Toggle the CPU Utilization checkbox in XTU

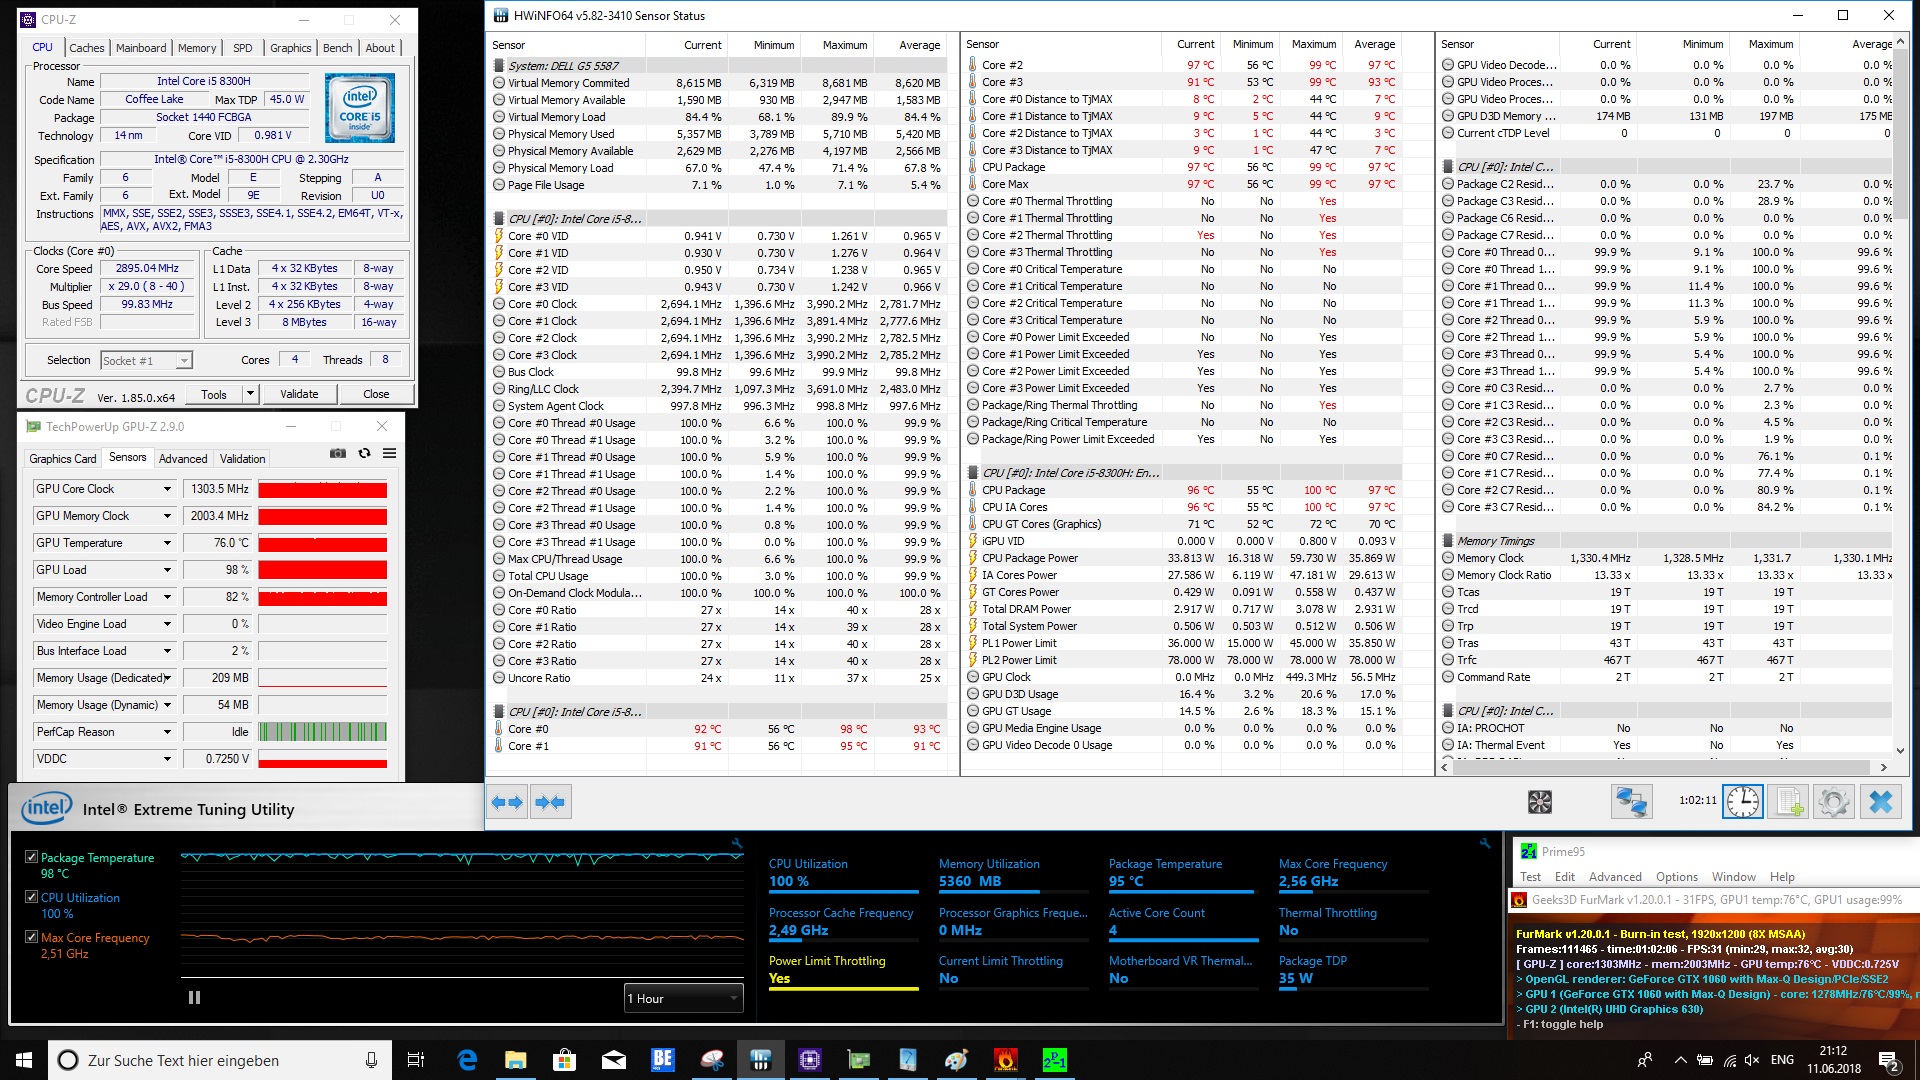31,897
